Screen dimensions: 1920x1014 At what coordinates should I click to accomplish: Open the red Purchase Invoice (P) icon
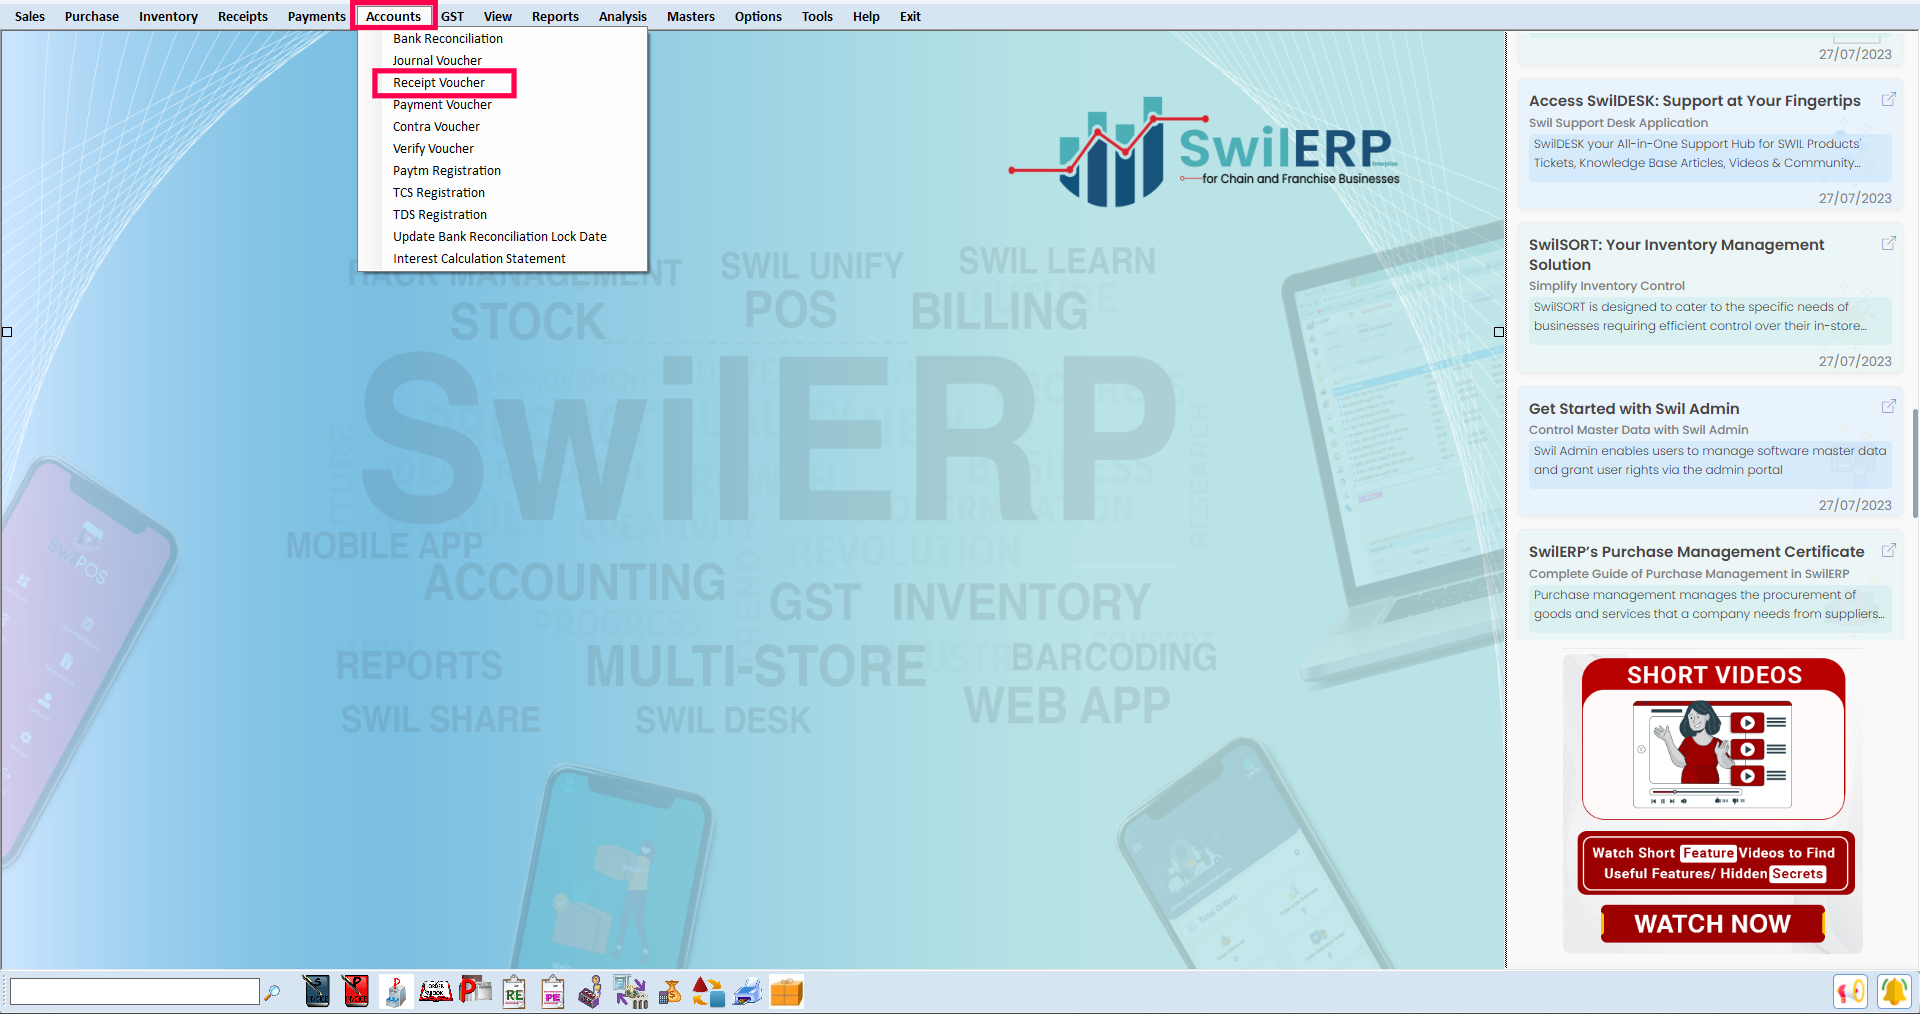pos(356,991)
